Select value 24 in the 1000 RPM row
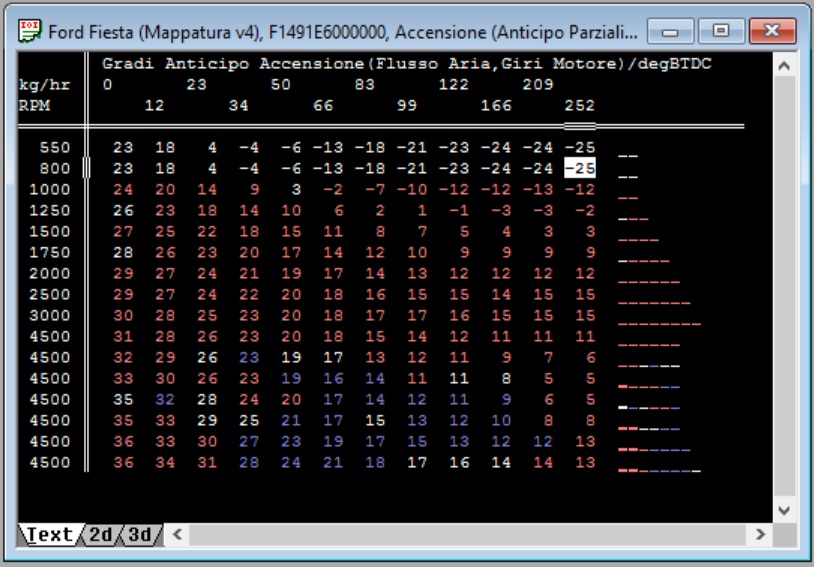The image size is (817, 567). coord(123,189)
